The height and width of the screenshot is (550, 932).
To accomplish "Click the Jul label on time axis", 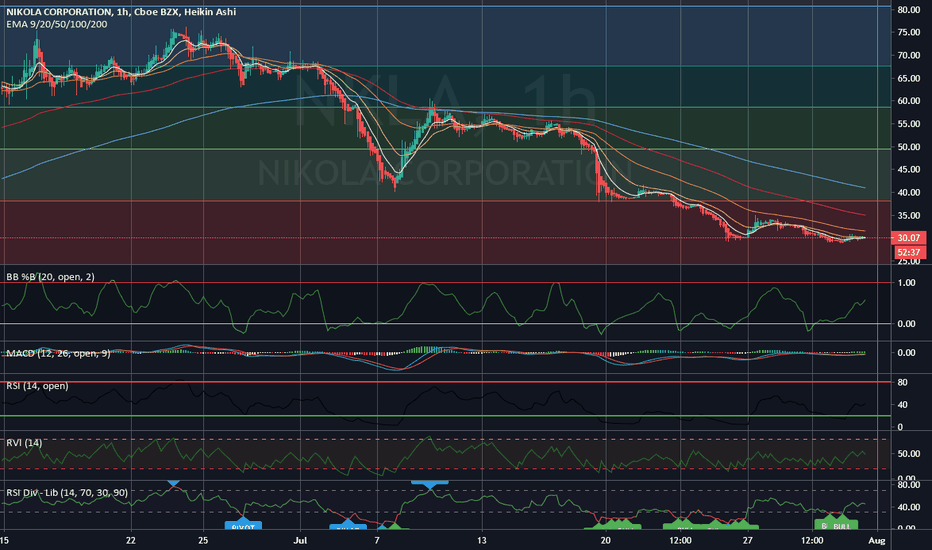I will click(x=300, y=540).
